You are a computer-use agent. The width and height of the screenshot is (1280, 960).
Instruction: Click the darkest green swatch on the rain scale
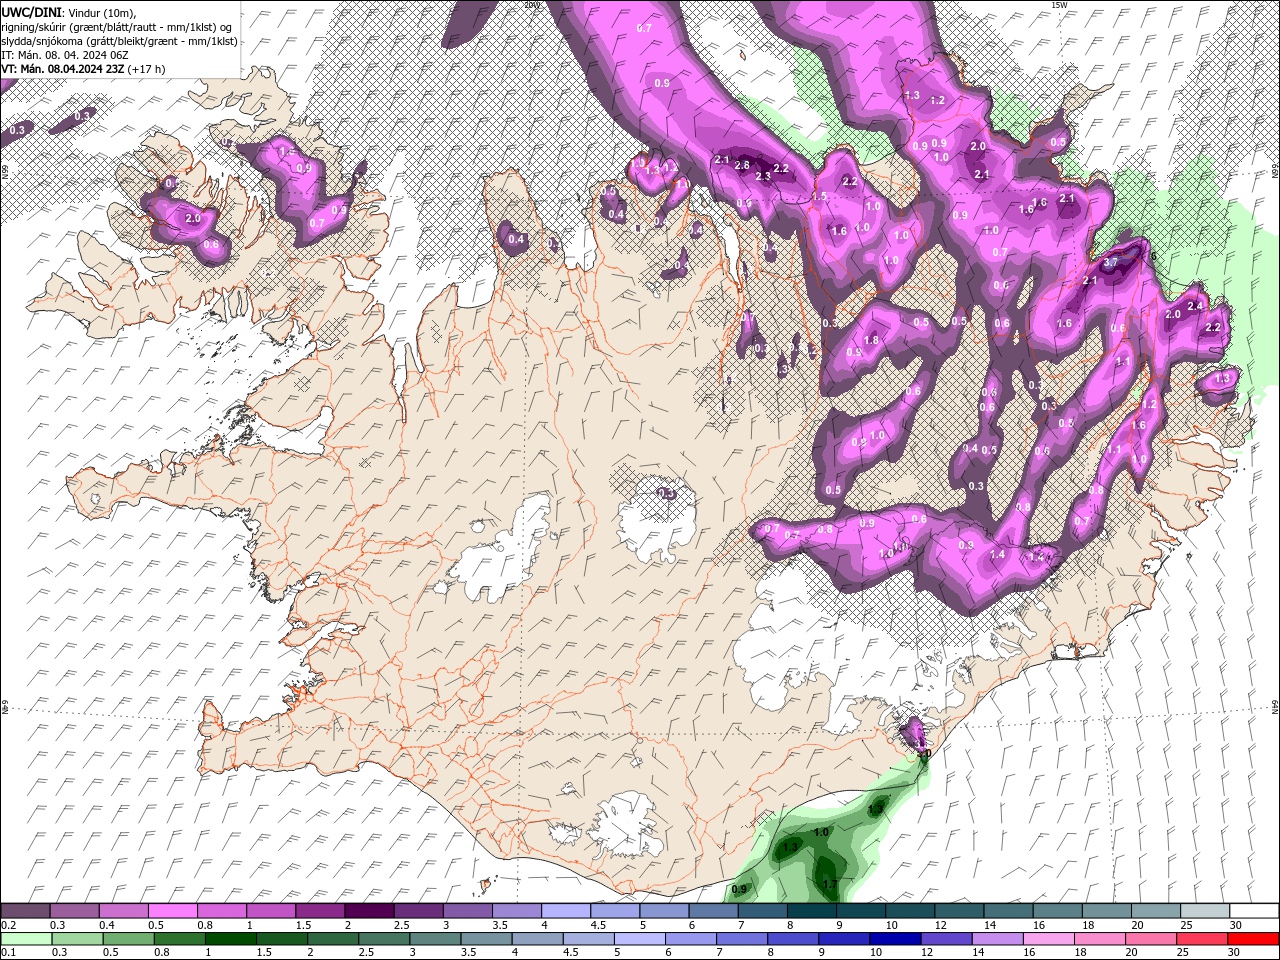coord(230,939)
